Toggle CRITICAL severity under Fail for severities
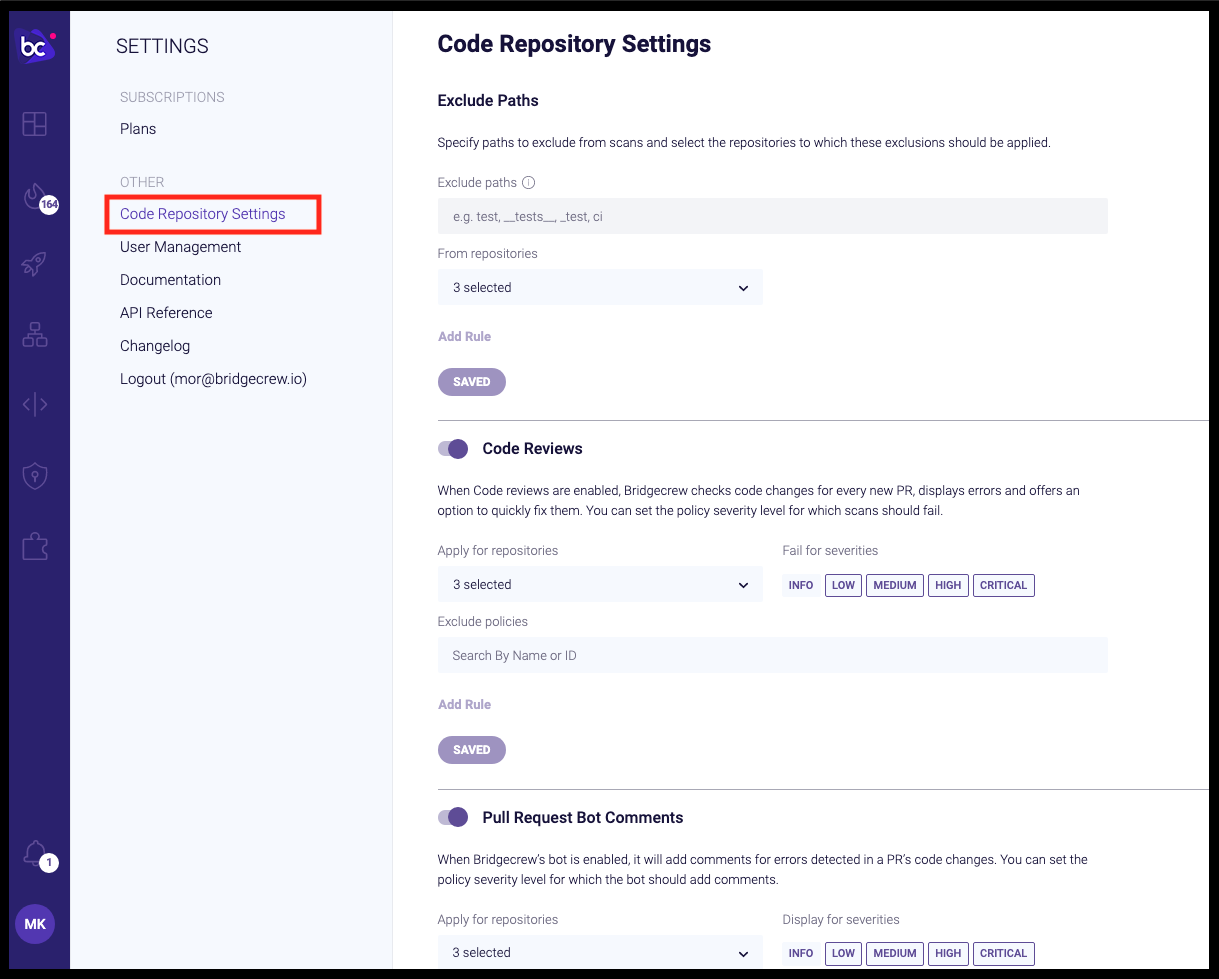 click(1004, 585)
